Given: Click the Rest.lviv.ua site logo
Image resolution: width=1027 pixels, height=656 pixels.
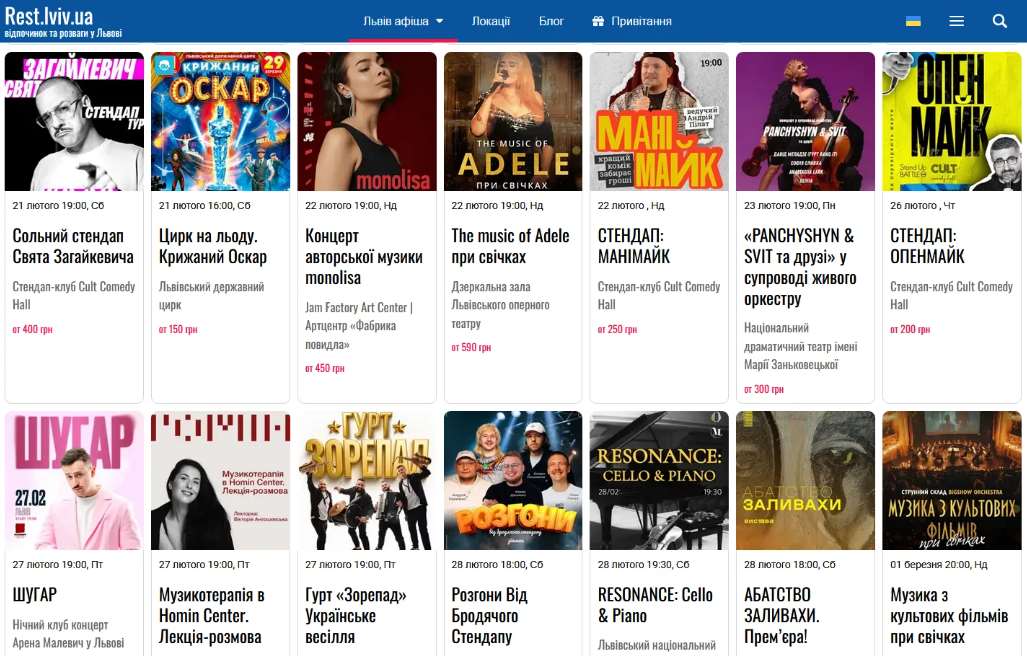Looking at the screenshot, I should pos(63,22).
